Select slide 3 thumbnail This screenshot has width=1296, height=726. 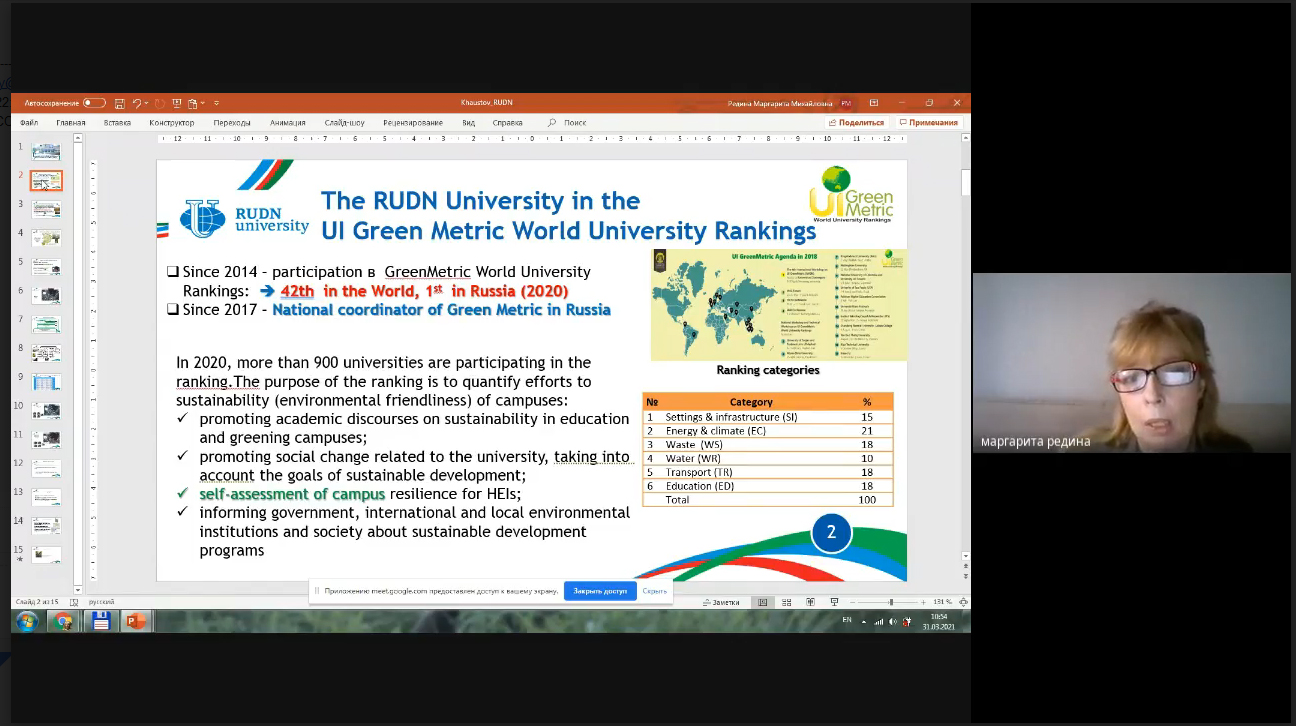click(x=46, y=209)
